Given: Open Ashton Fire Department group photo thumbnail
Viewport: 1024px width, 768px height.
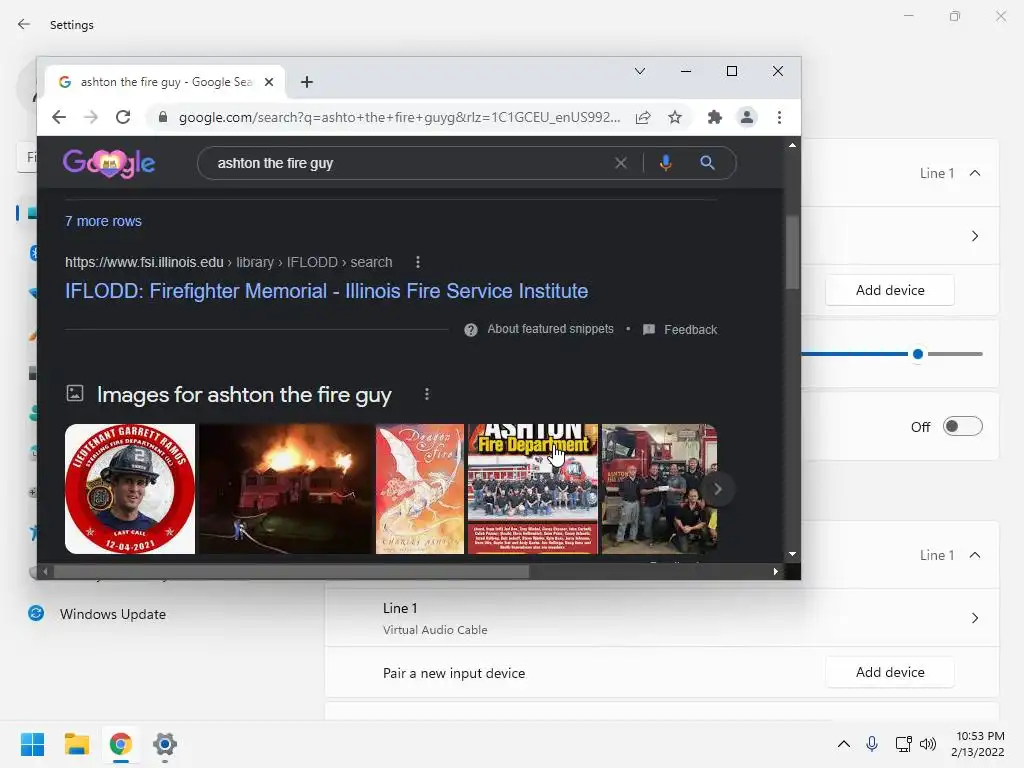Looking at the screenshot, I should click(533, 489).
